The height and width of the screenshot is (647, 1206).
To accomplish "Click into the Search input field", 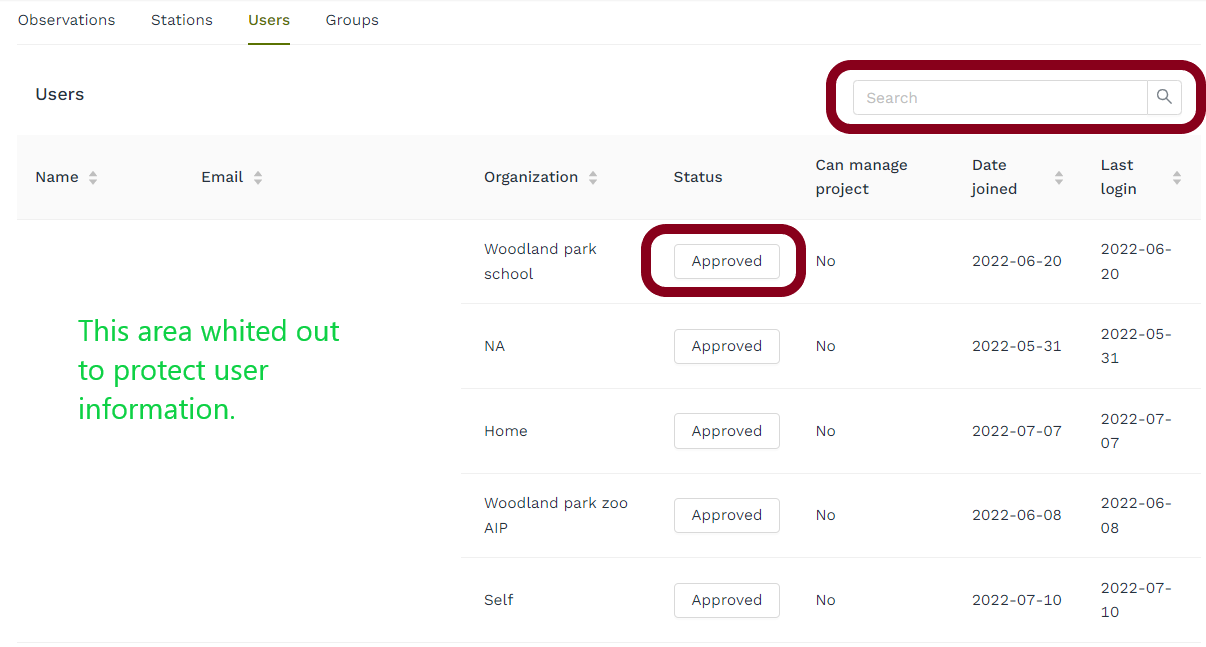I will click(x=1000, y=98).
